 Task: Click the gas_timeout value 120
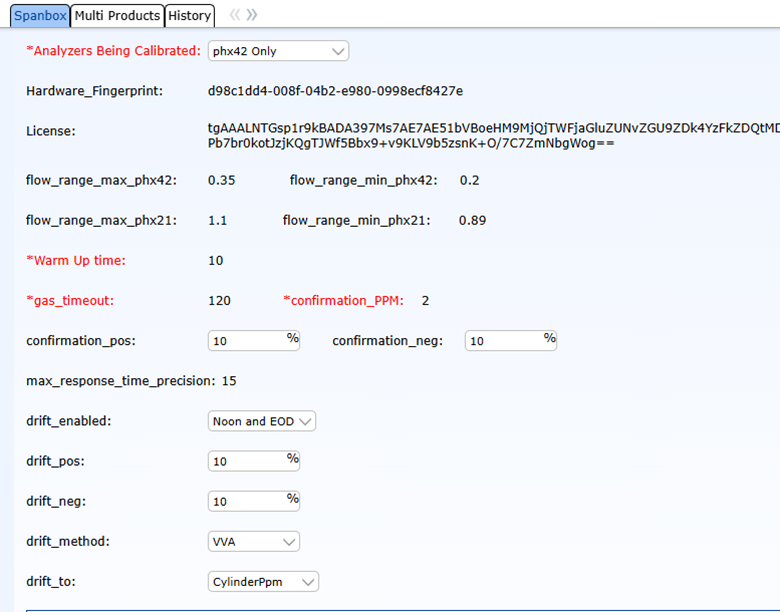[219, 301]
